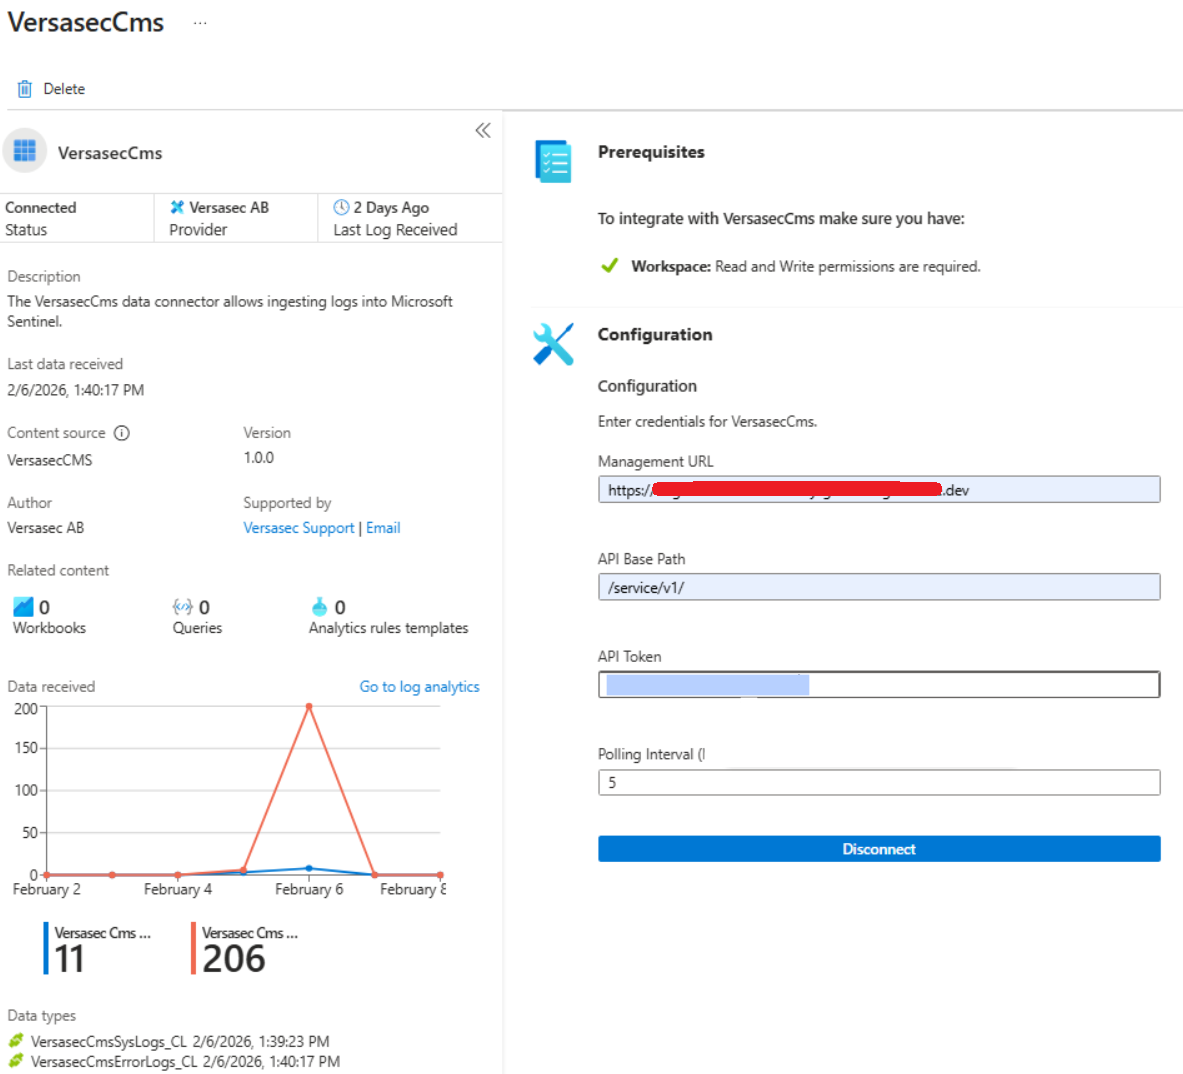
Task: Click the VersasecCmsErrorLogs_CL status icon
Action: [x=16, y=1061]
